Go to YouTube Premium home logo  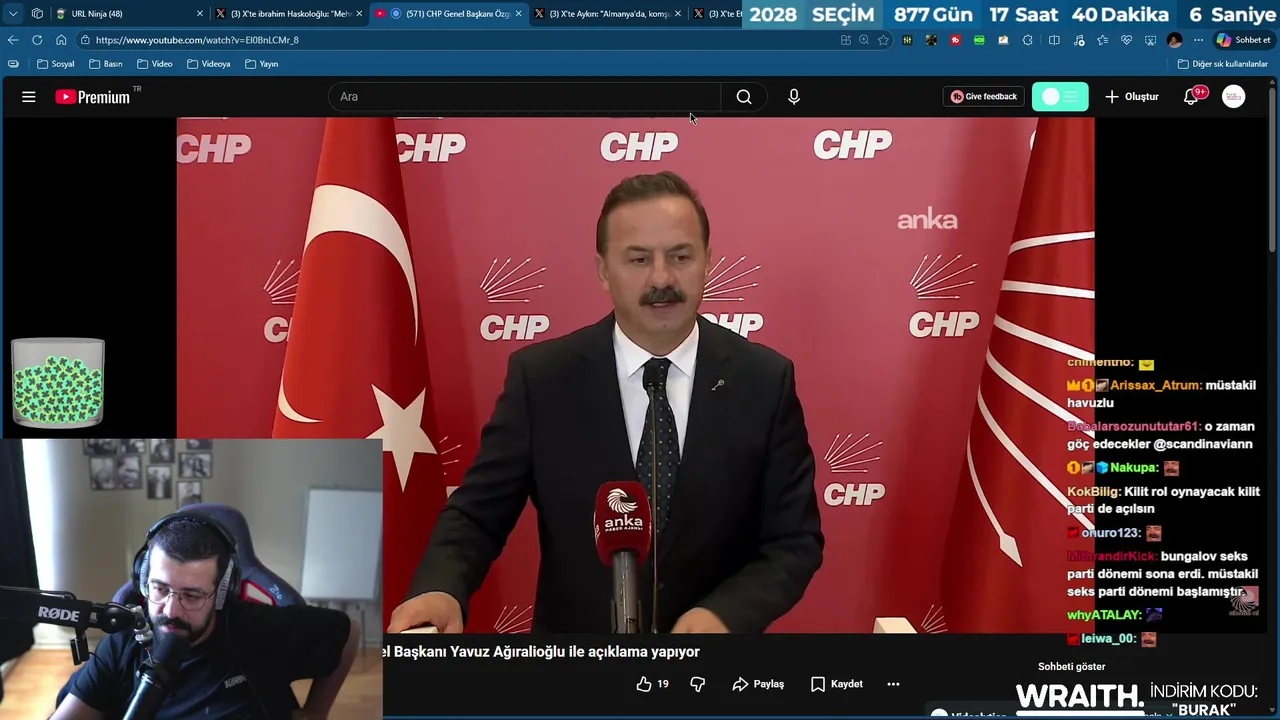pyautogui.click(x=93, y=97)
